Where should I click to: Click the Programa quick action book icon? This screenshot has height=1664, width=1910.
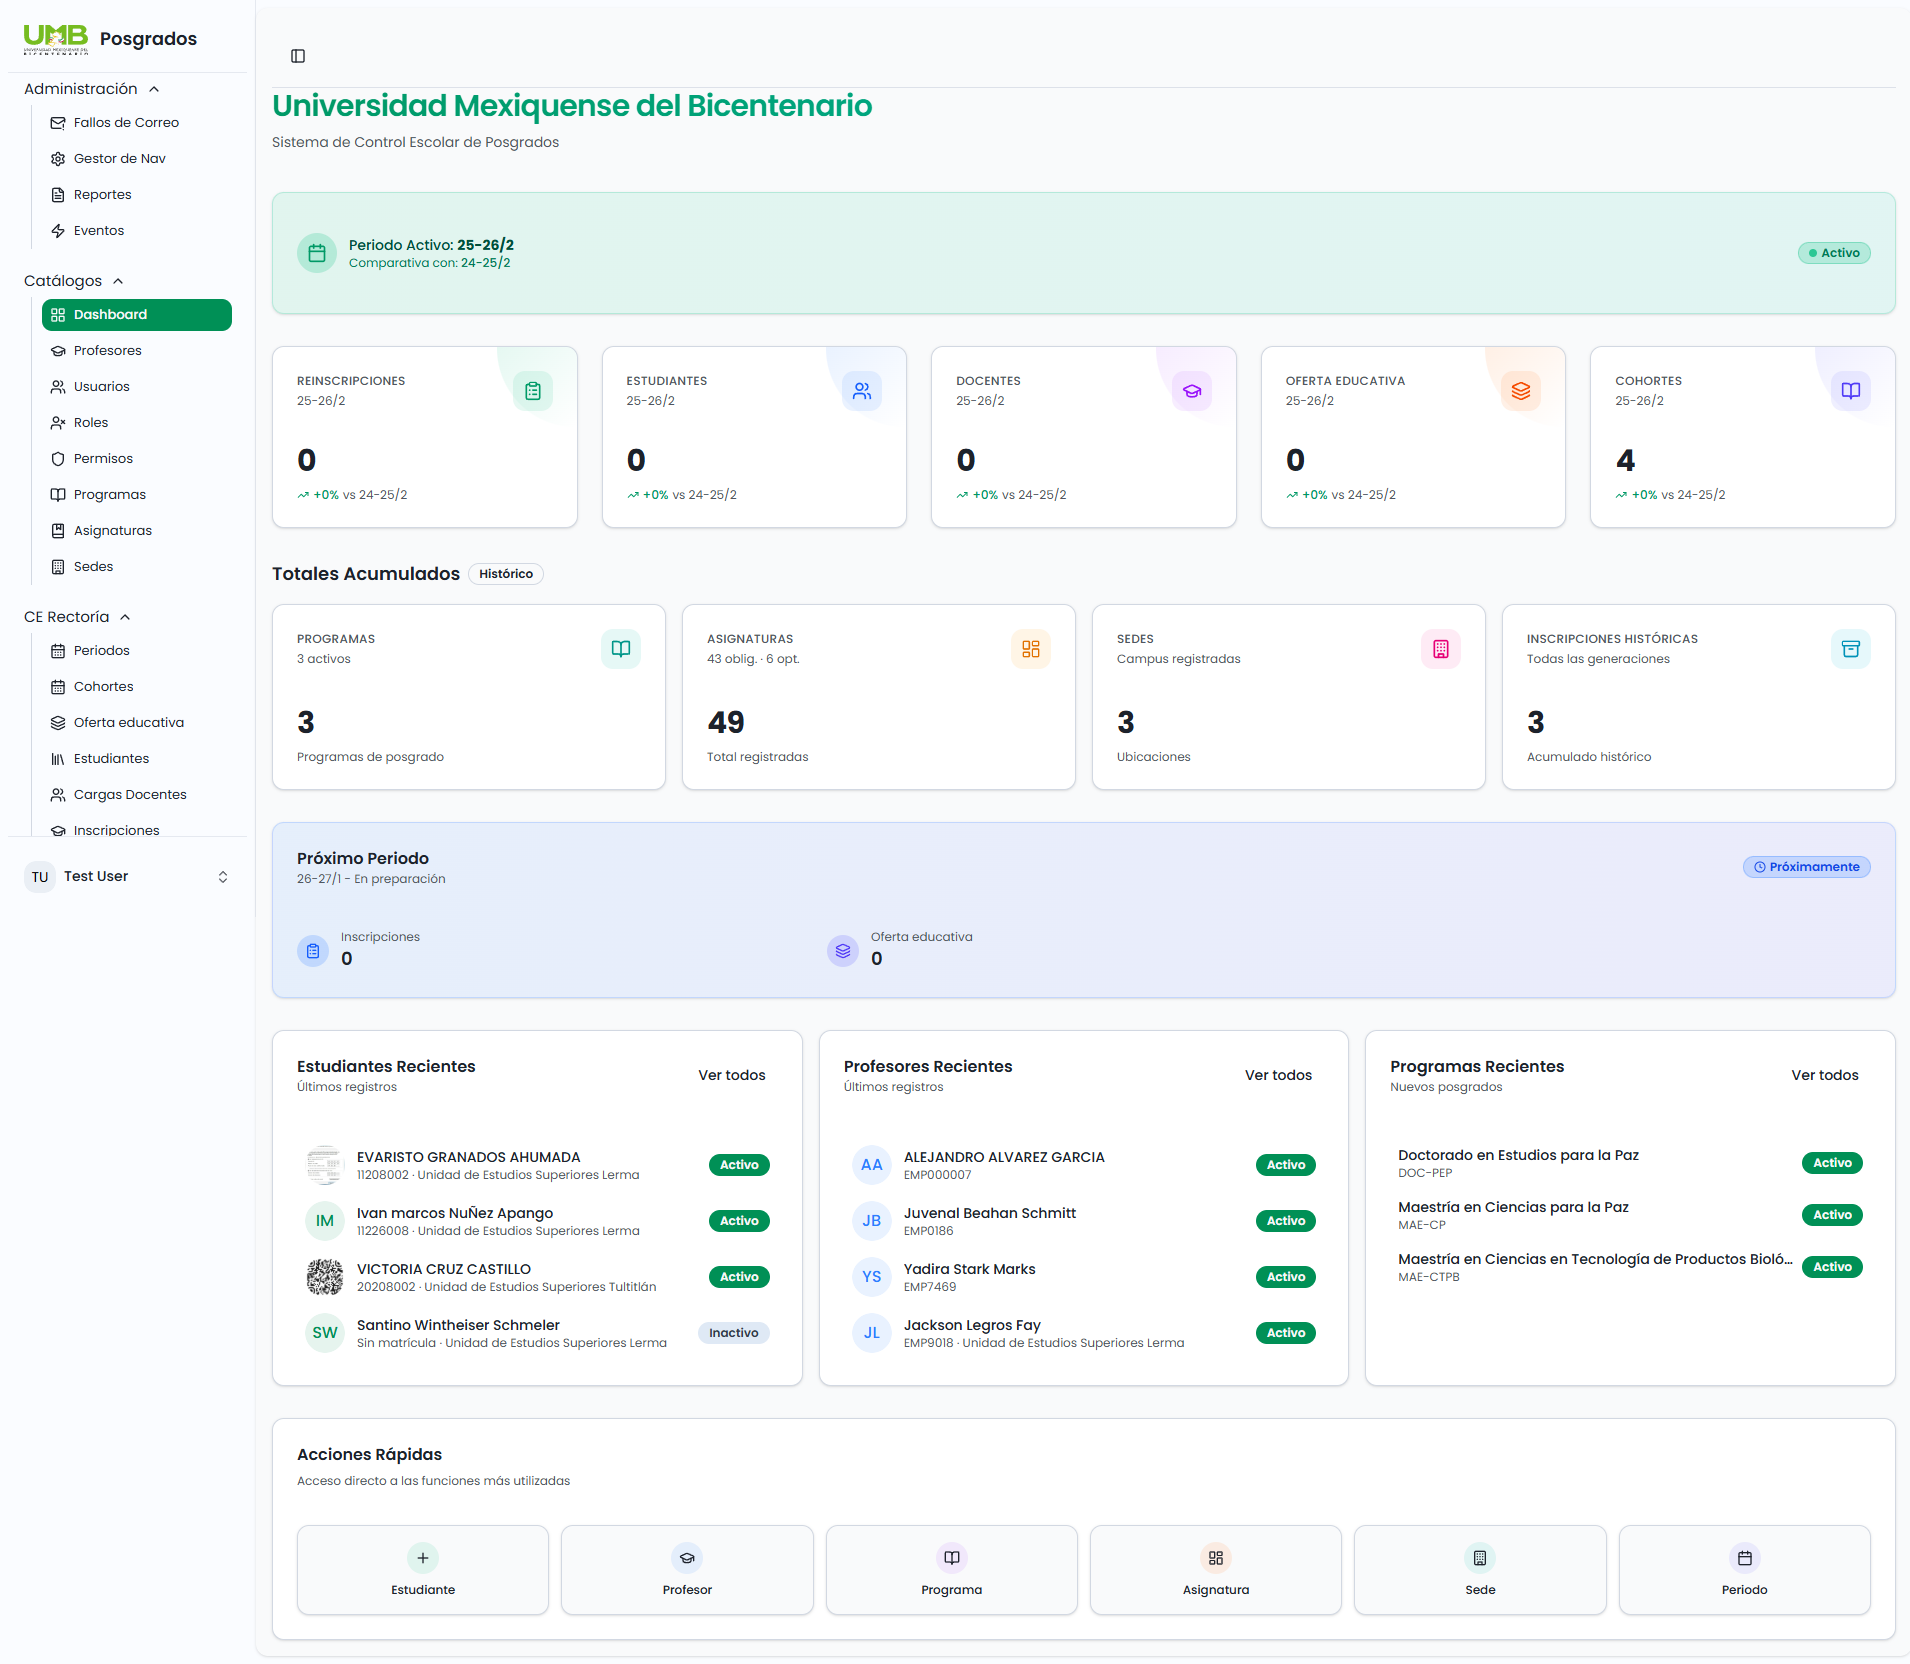coord(952,1558)
